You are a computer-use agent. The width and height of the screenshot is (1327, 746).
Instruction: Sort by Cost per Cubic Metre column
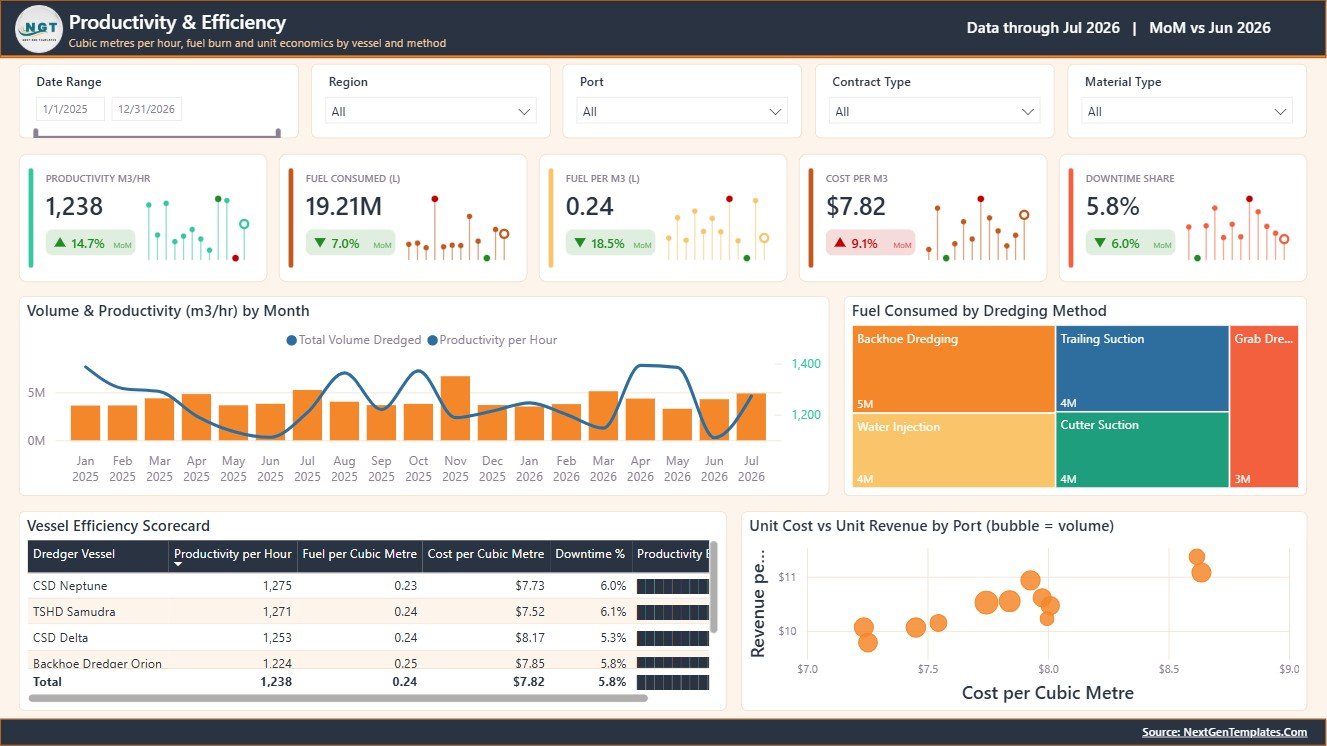pyautogui.click(x=486, y=554)
